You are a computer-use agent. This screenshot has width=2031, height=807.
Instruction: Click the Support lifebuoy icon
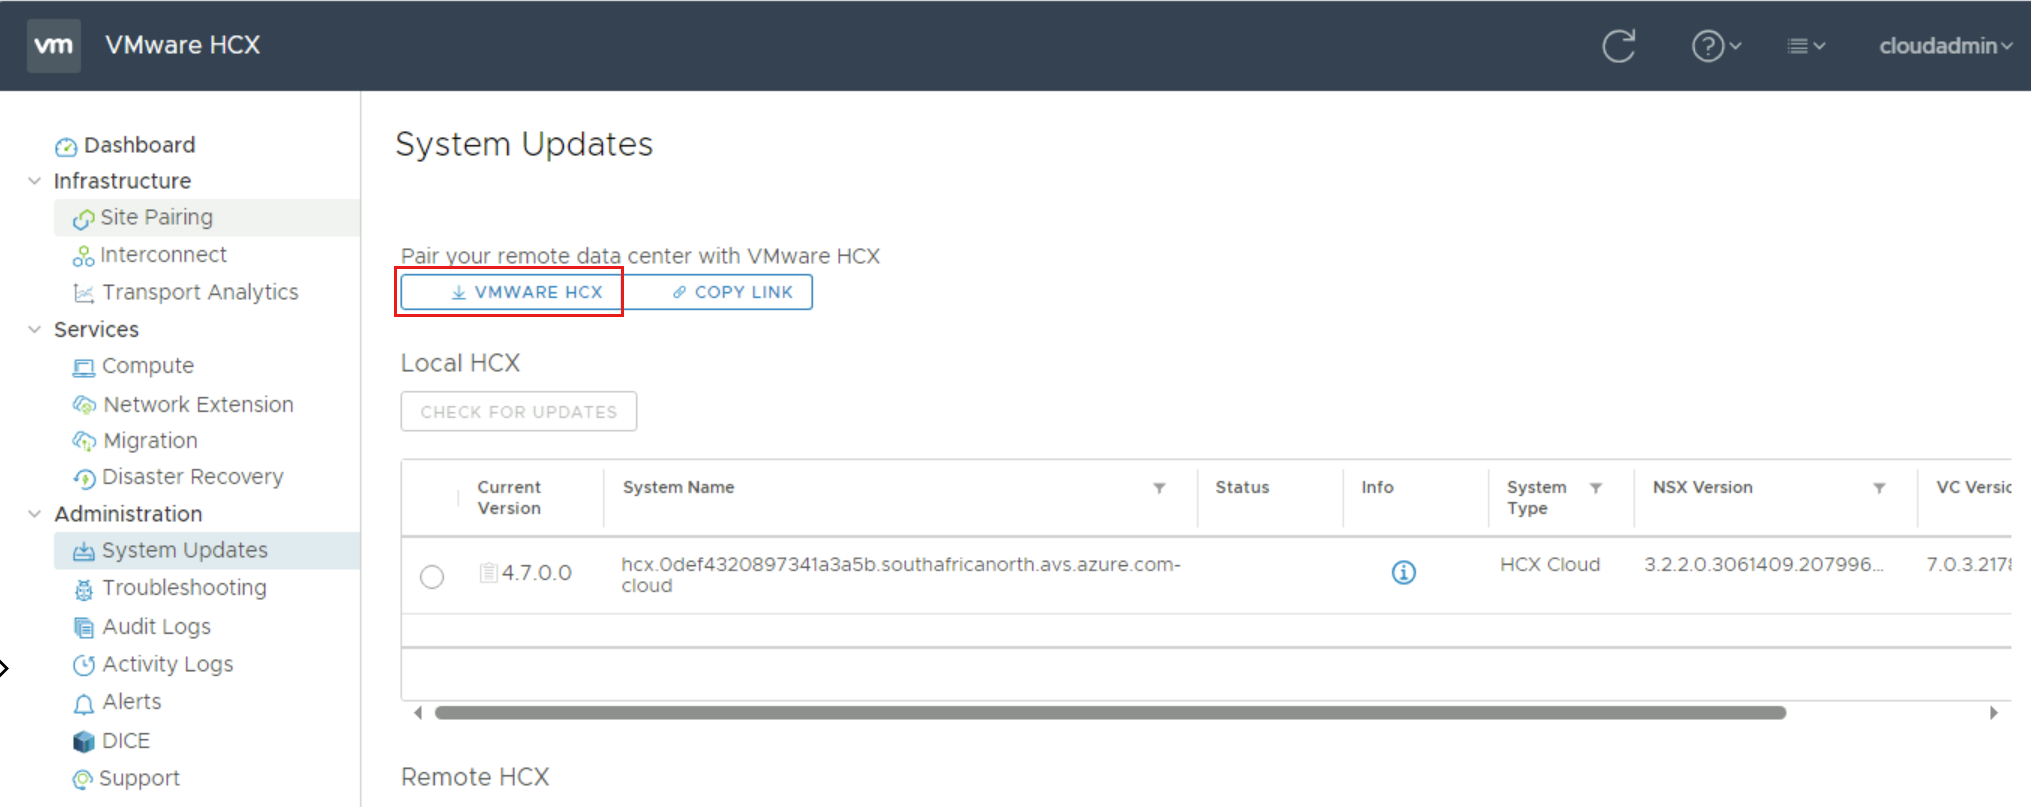(x=83, y=779)
